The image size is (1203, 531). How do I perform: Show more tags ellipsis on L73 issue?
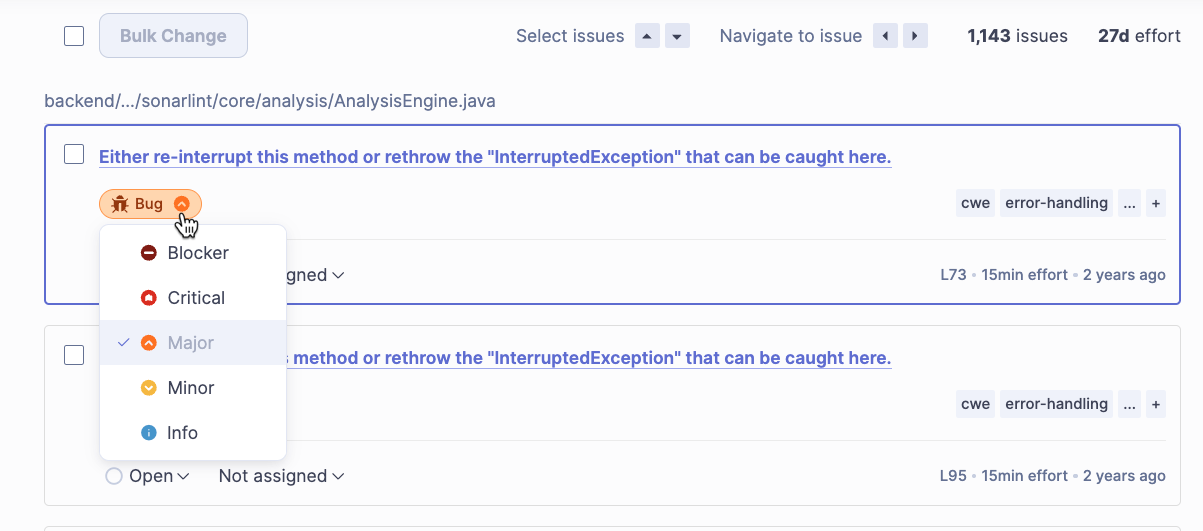click(1130, 203)
